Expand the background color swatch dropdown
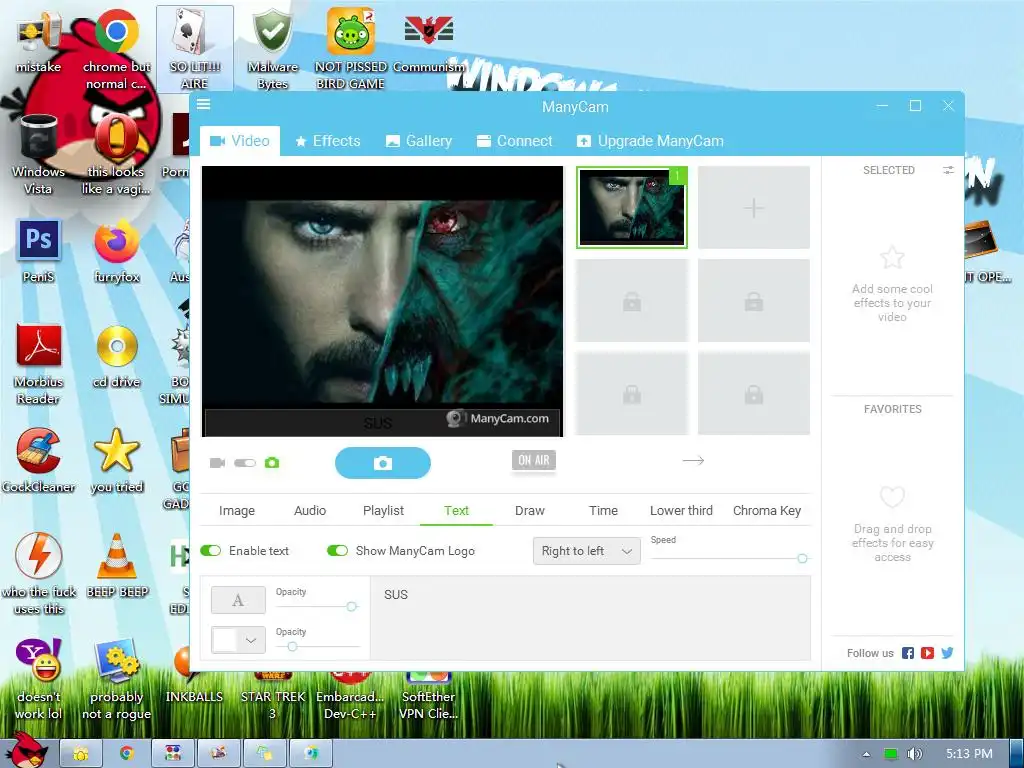Viewport: 1024px width, 768px height. click(238, 640)
